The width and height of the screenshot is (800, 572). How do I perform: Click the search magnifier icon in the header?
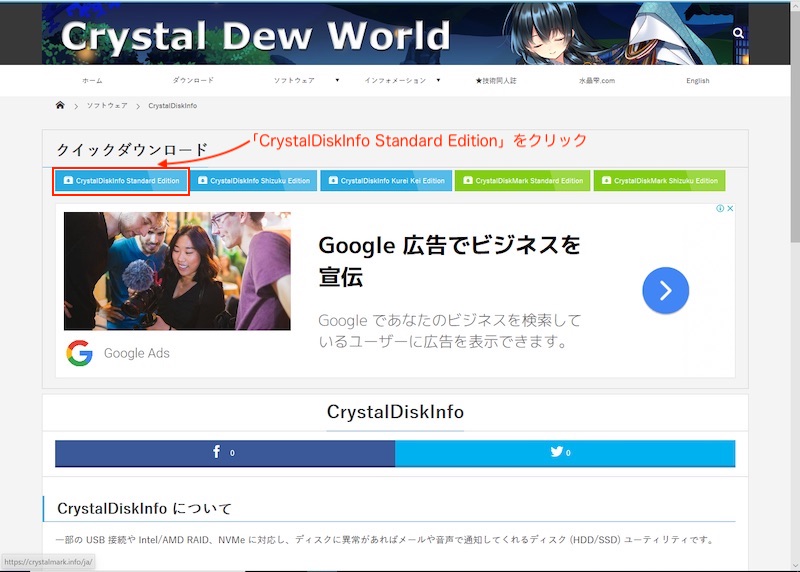click(738, 33)
